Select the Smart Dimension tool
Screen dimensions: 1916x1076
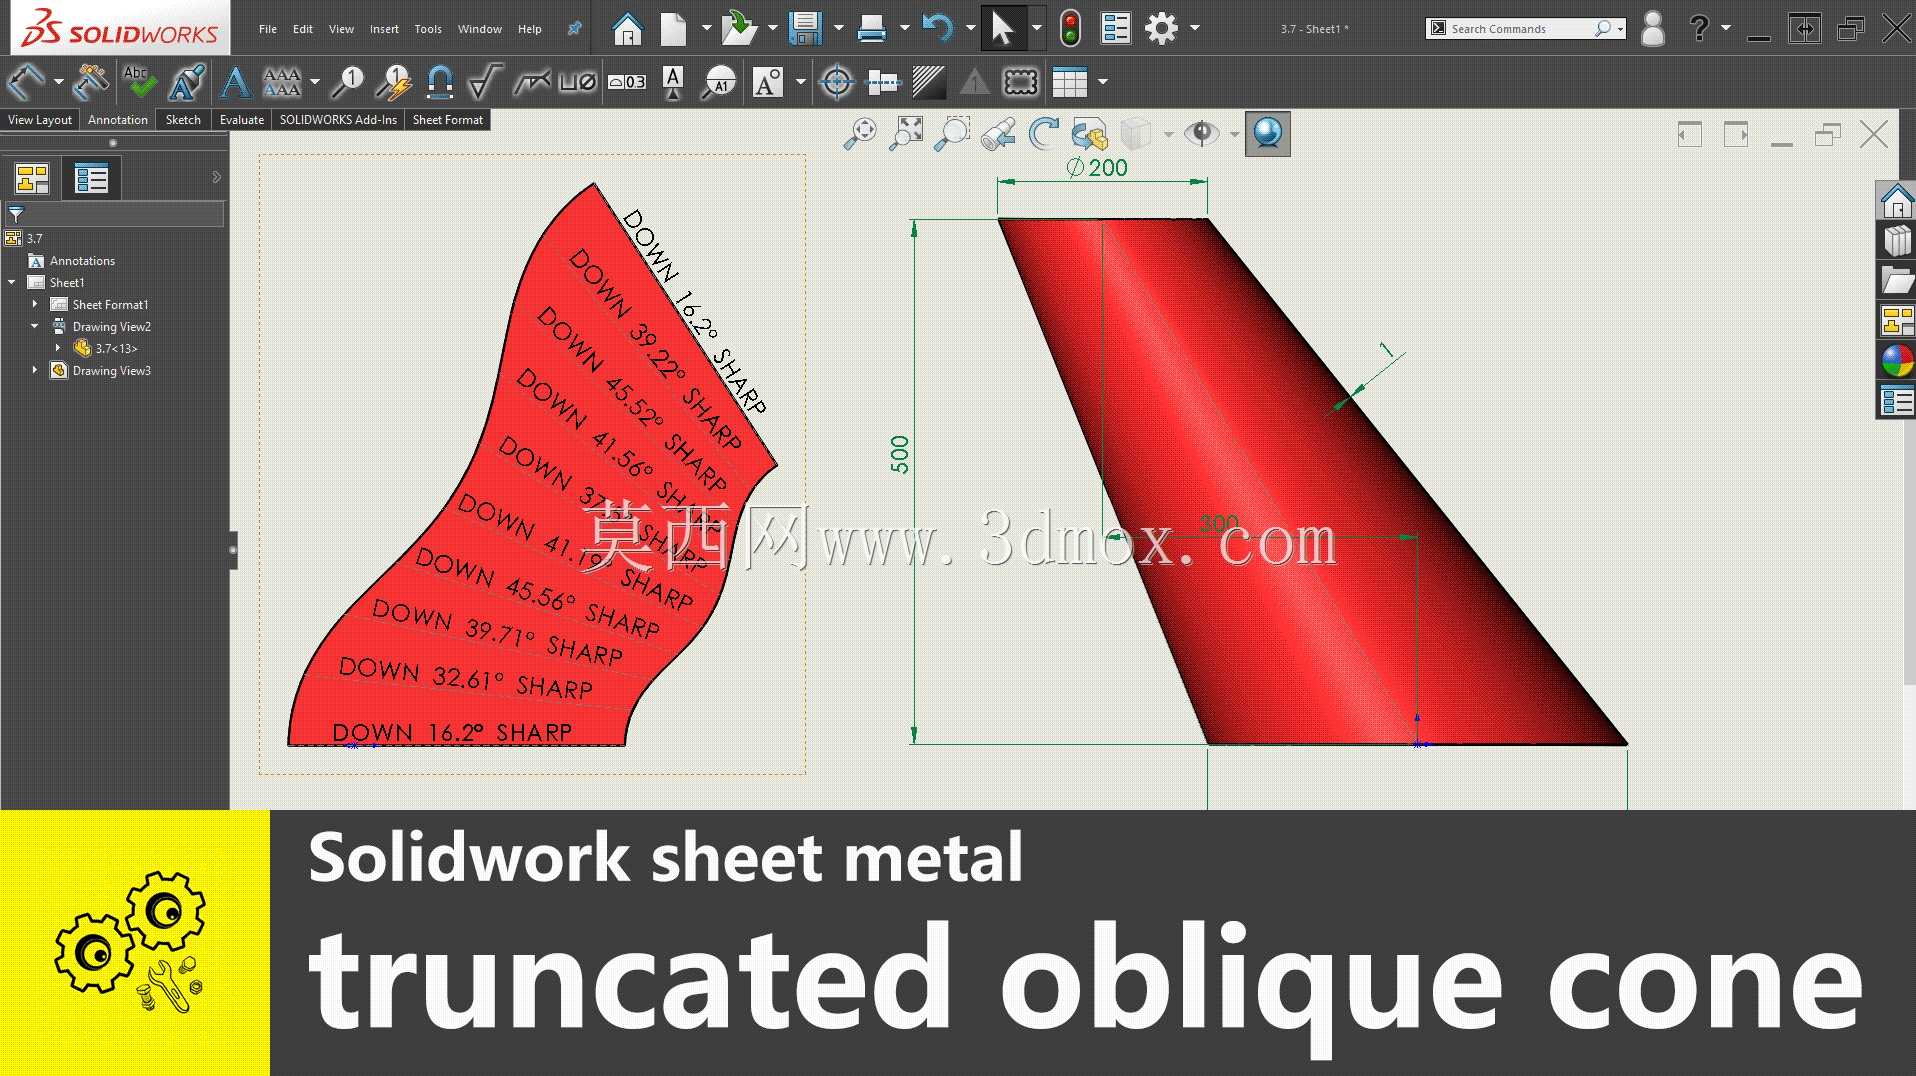(26, 82)
